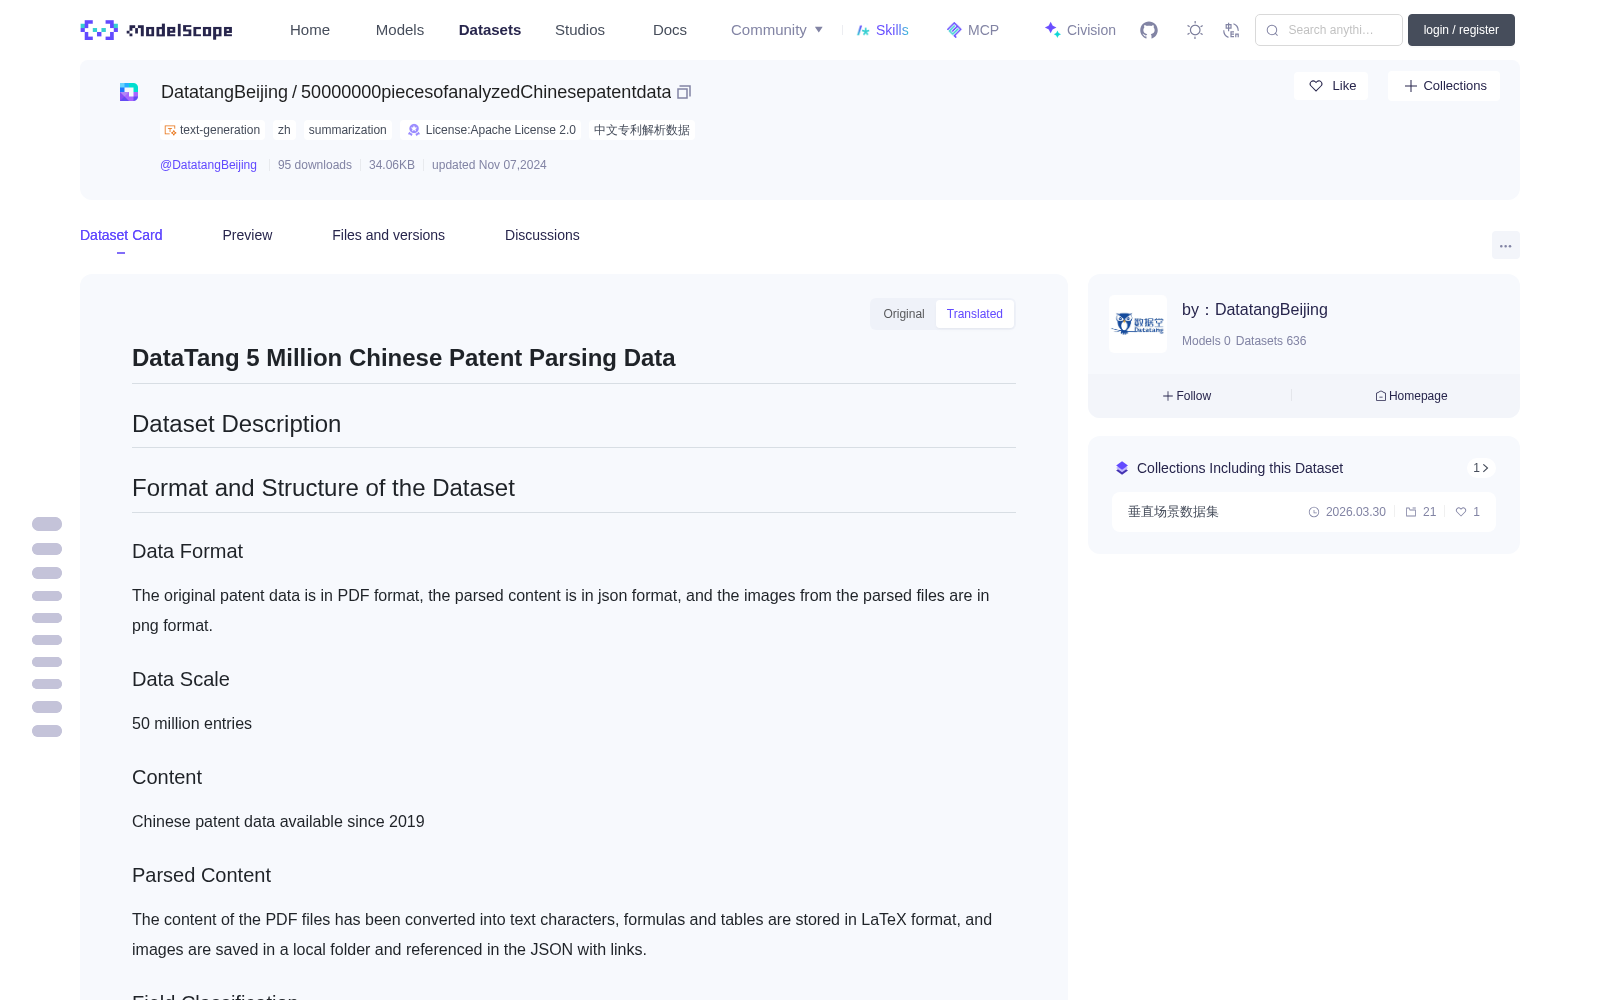This screenshot has height=1000, width=1600.
Task: Show the Original version of the card
Action: tap(904, 314)
